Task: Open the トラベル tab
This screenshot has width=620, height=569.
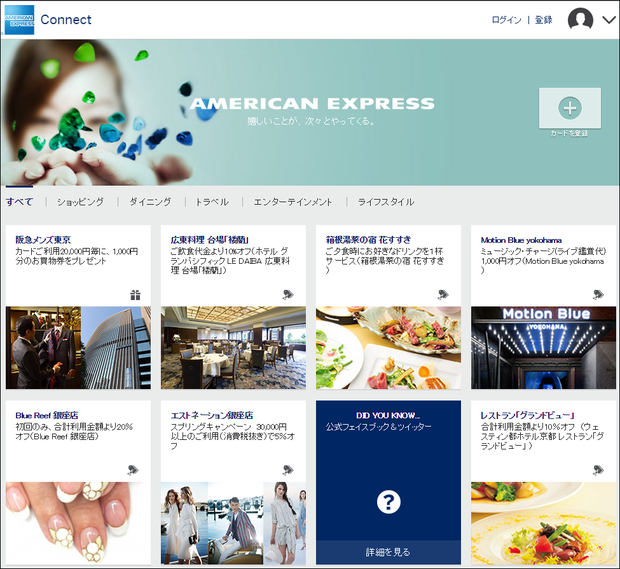Action: click(x=212, y=202)
